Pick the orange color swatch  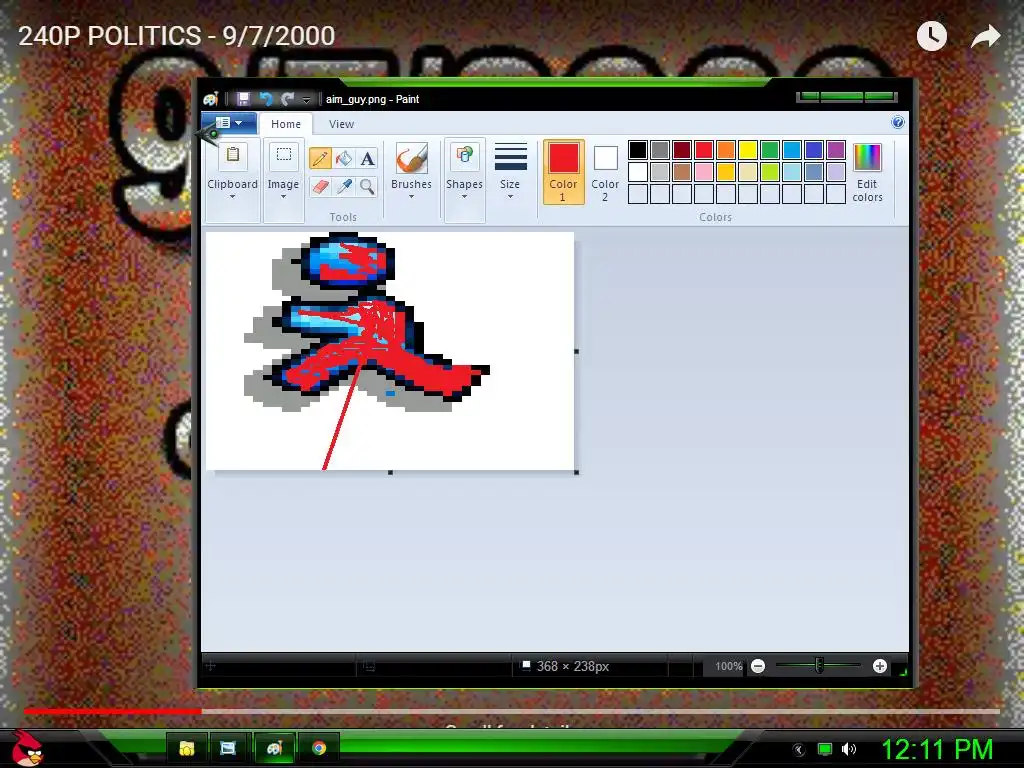point(726,150)
